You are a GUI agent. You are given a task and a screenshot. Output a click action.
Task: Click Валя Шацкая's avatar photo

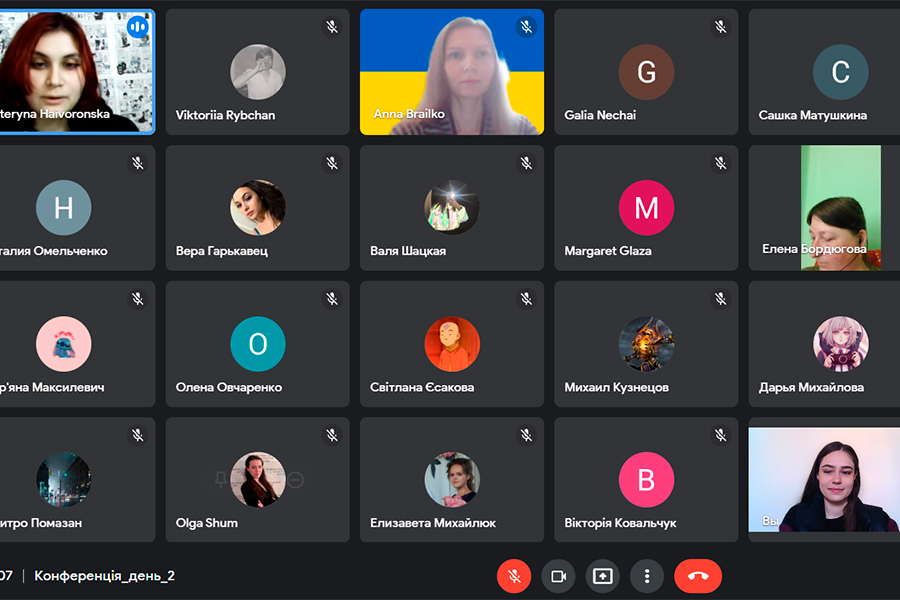452,207
